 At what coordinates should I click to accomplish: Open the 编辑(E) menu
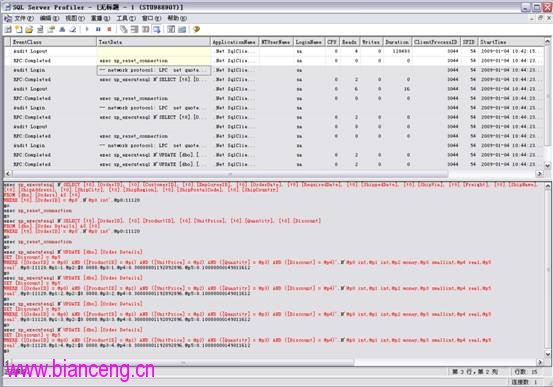pyautogui.click(x=49, y=18)
